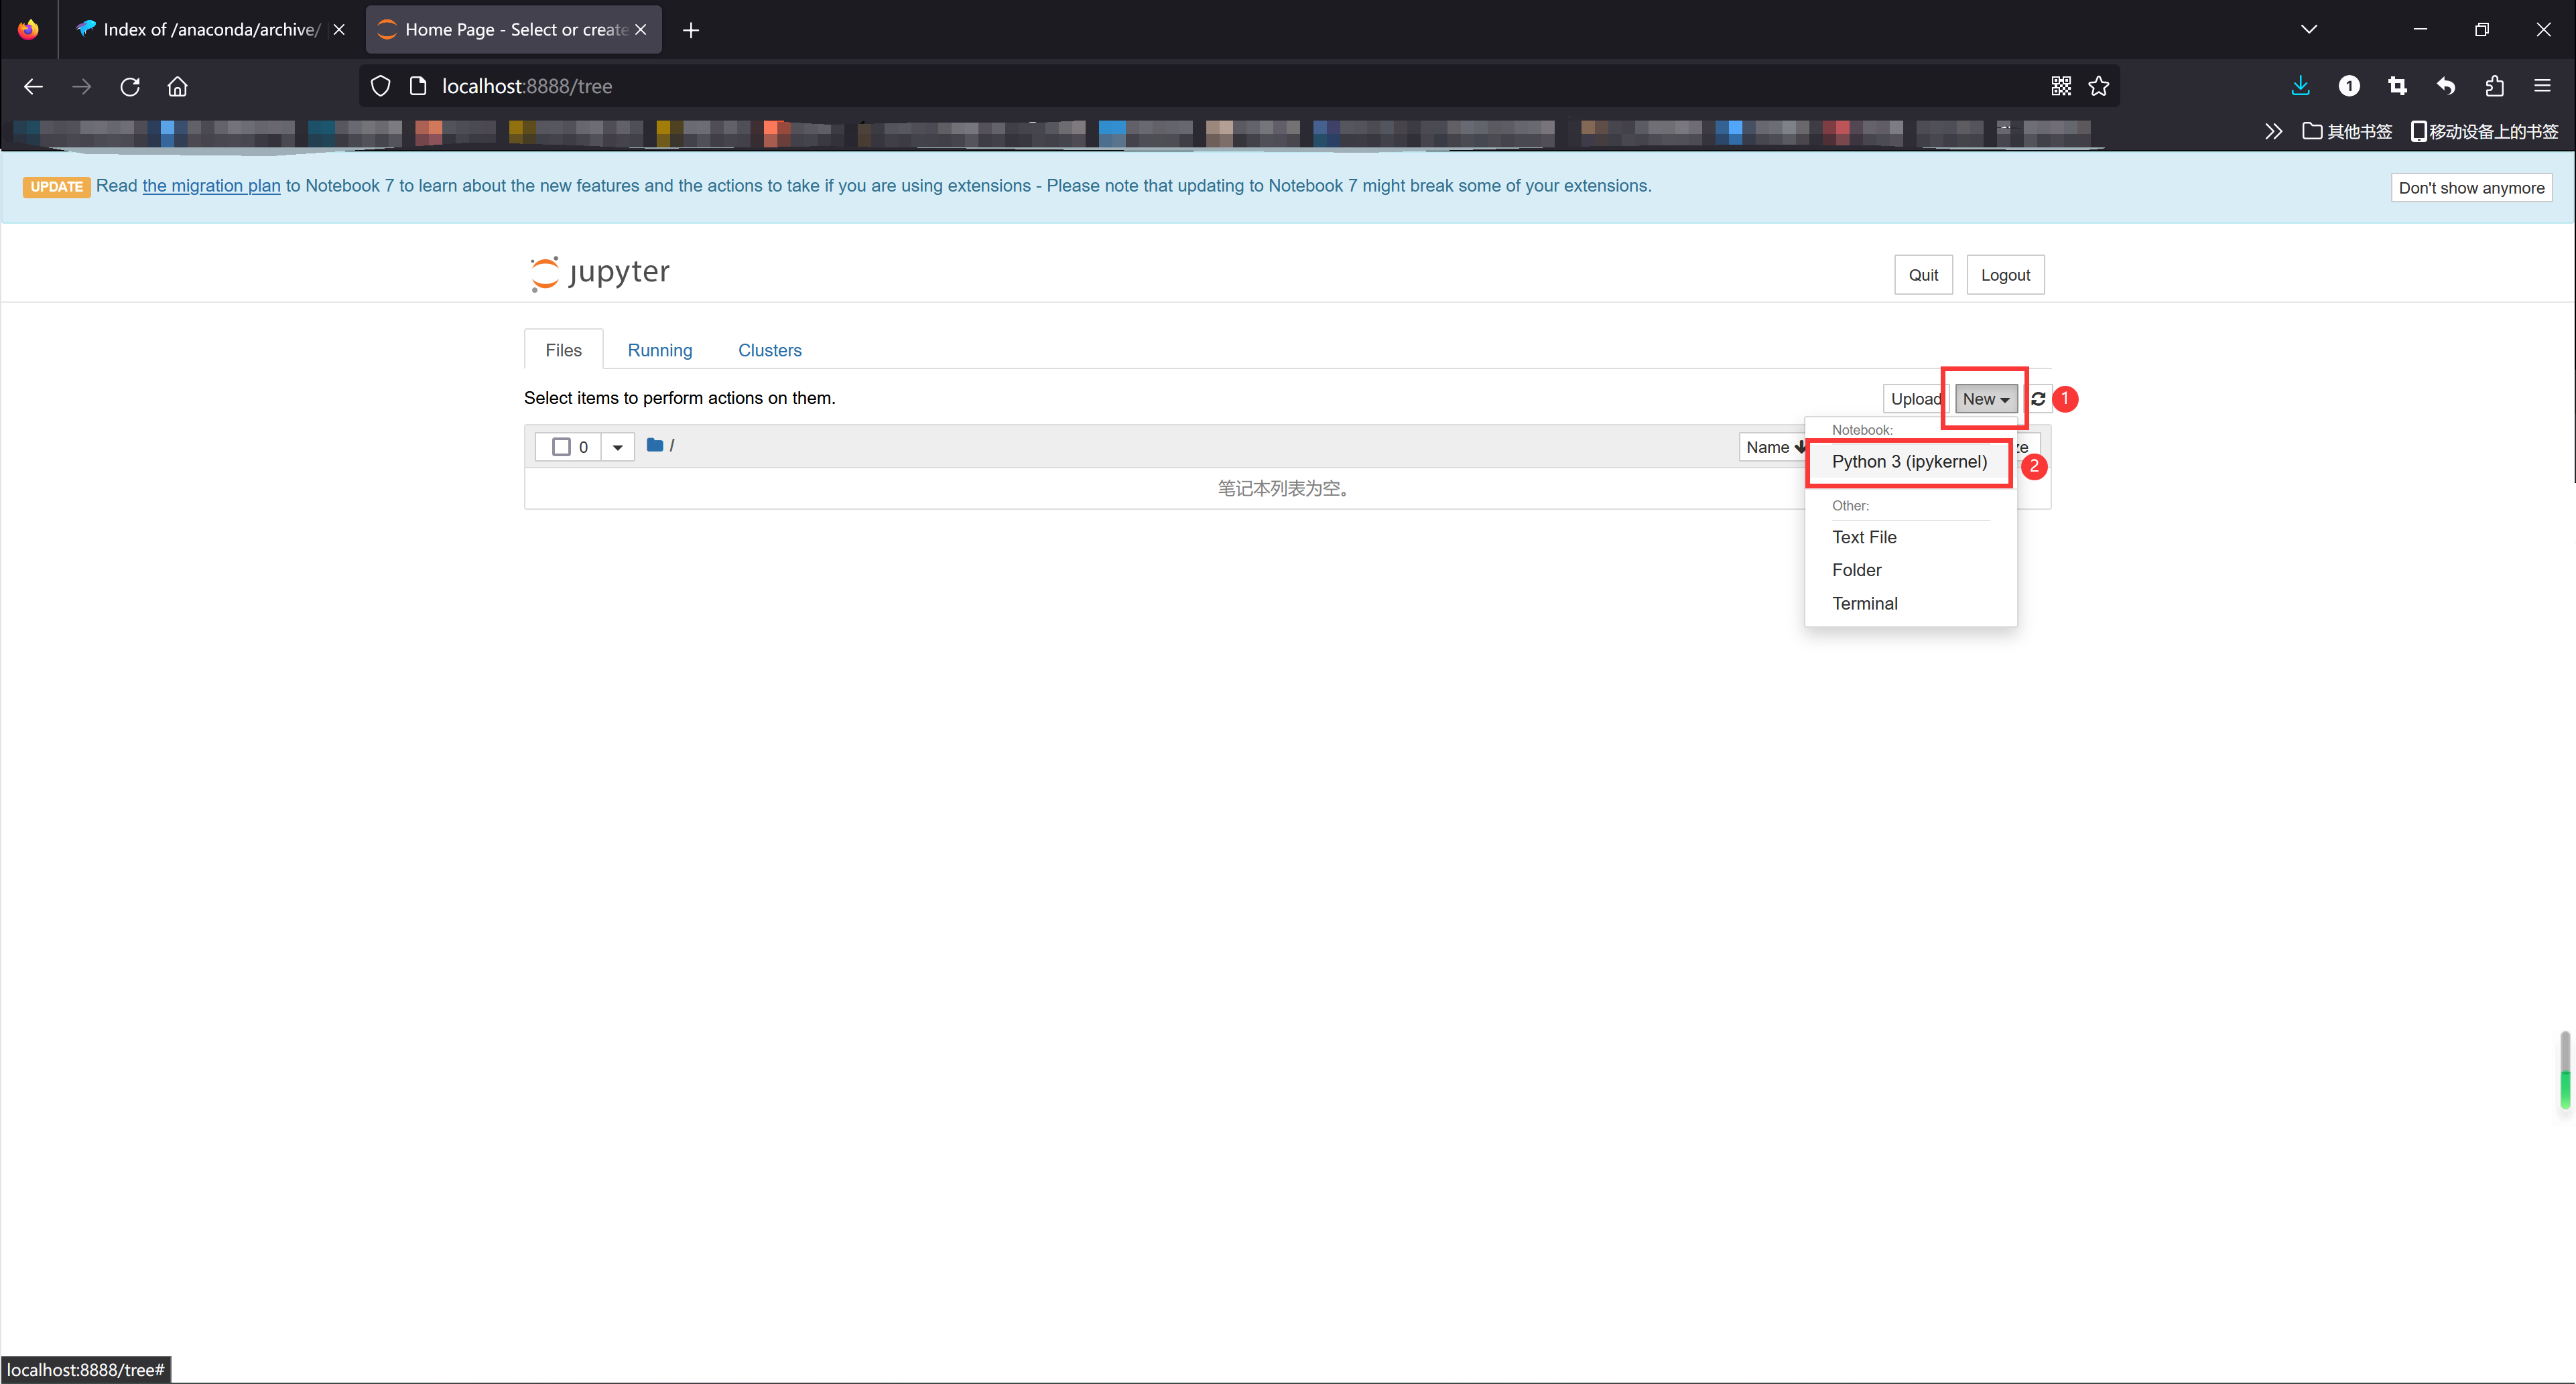This screenshot has width=2576, height=1384.
Task: Click Python 3 (ipykernel) notebook option
Action: coord(1909,460)
